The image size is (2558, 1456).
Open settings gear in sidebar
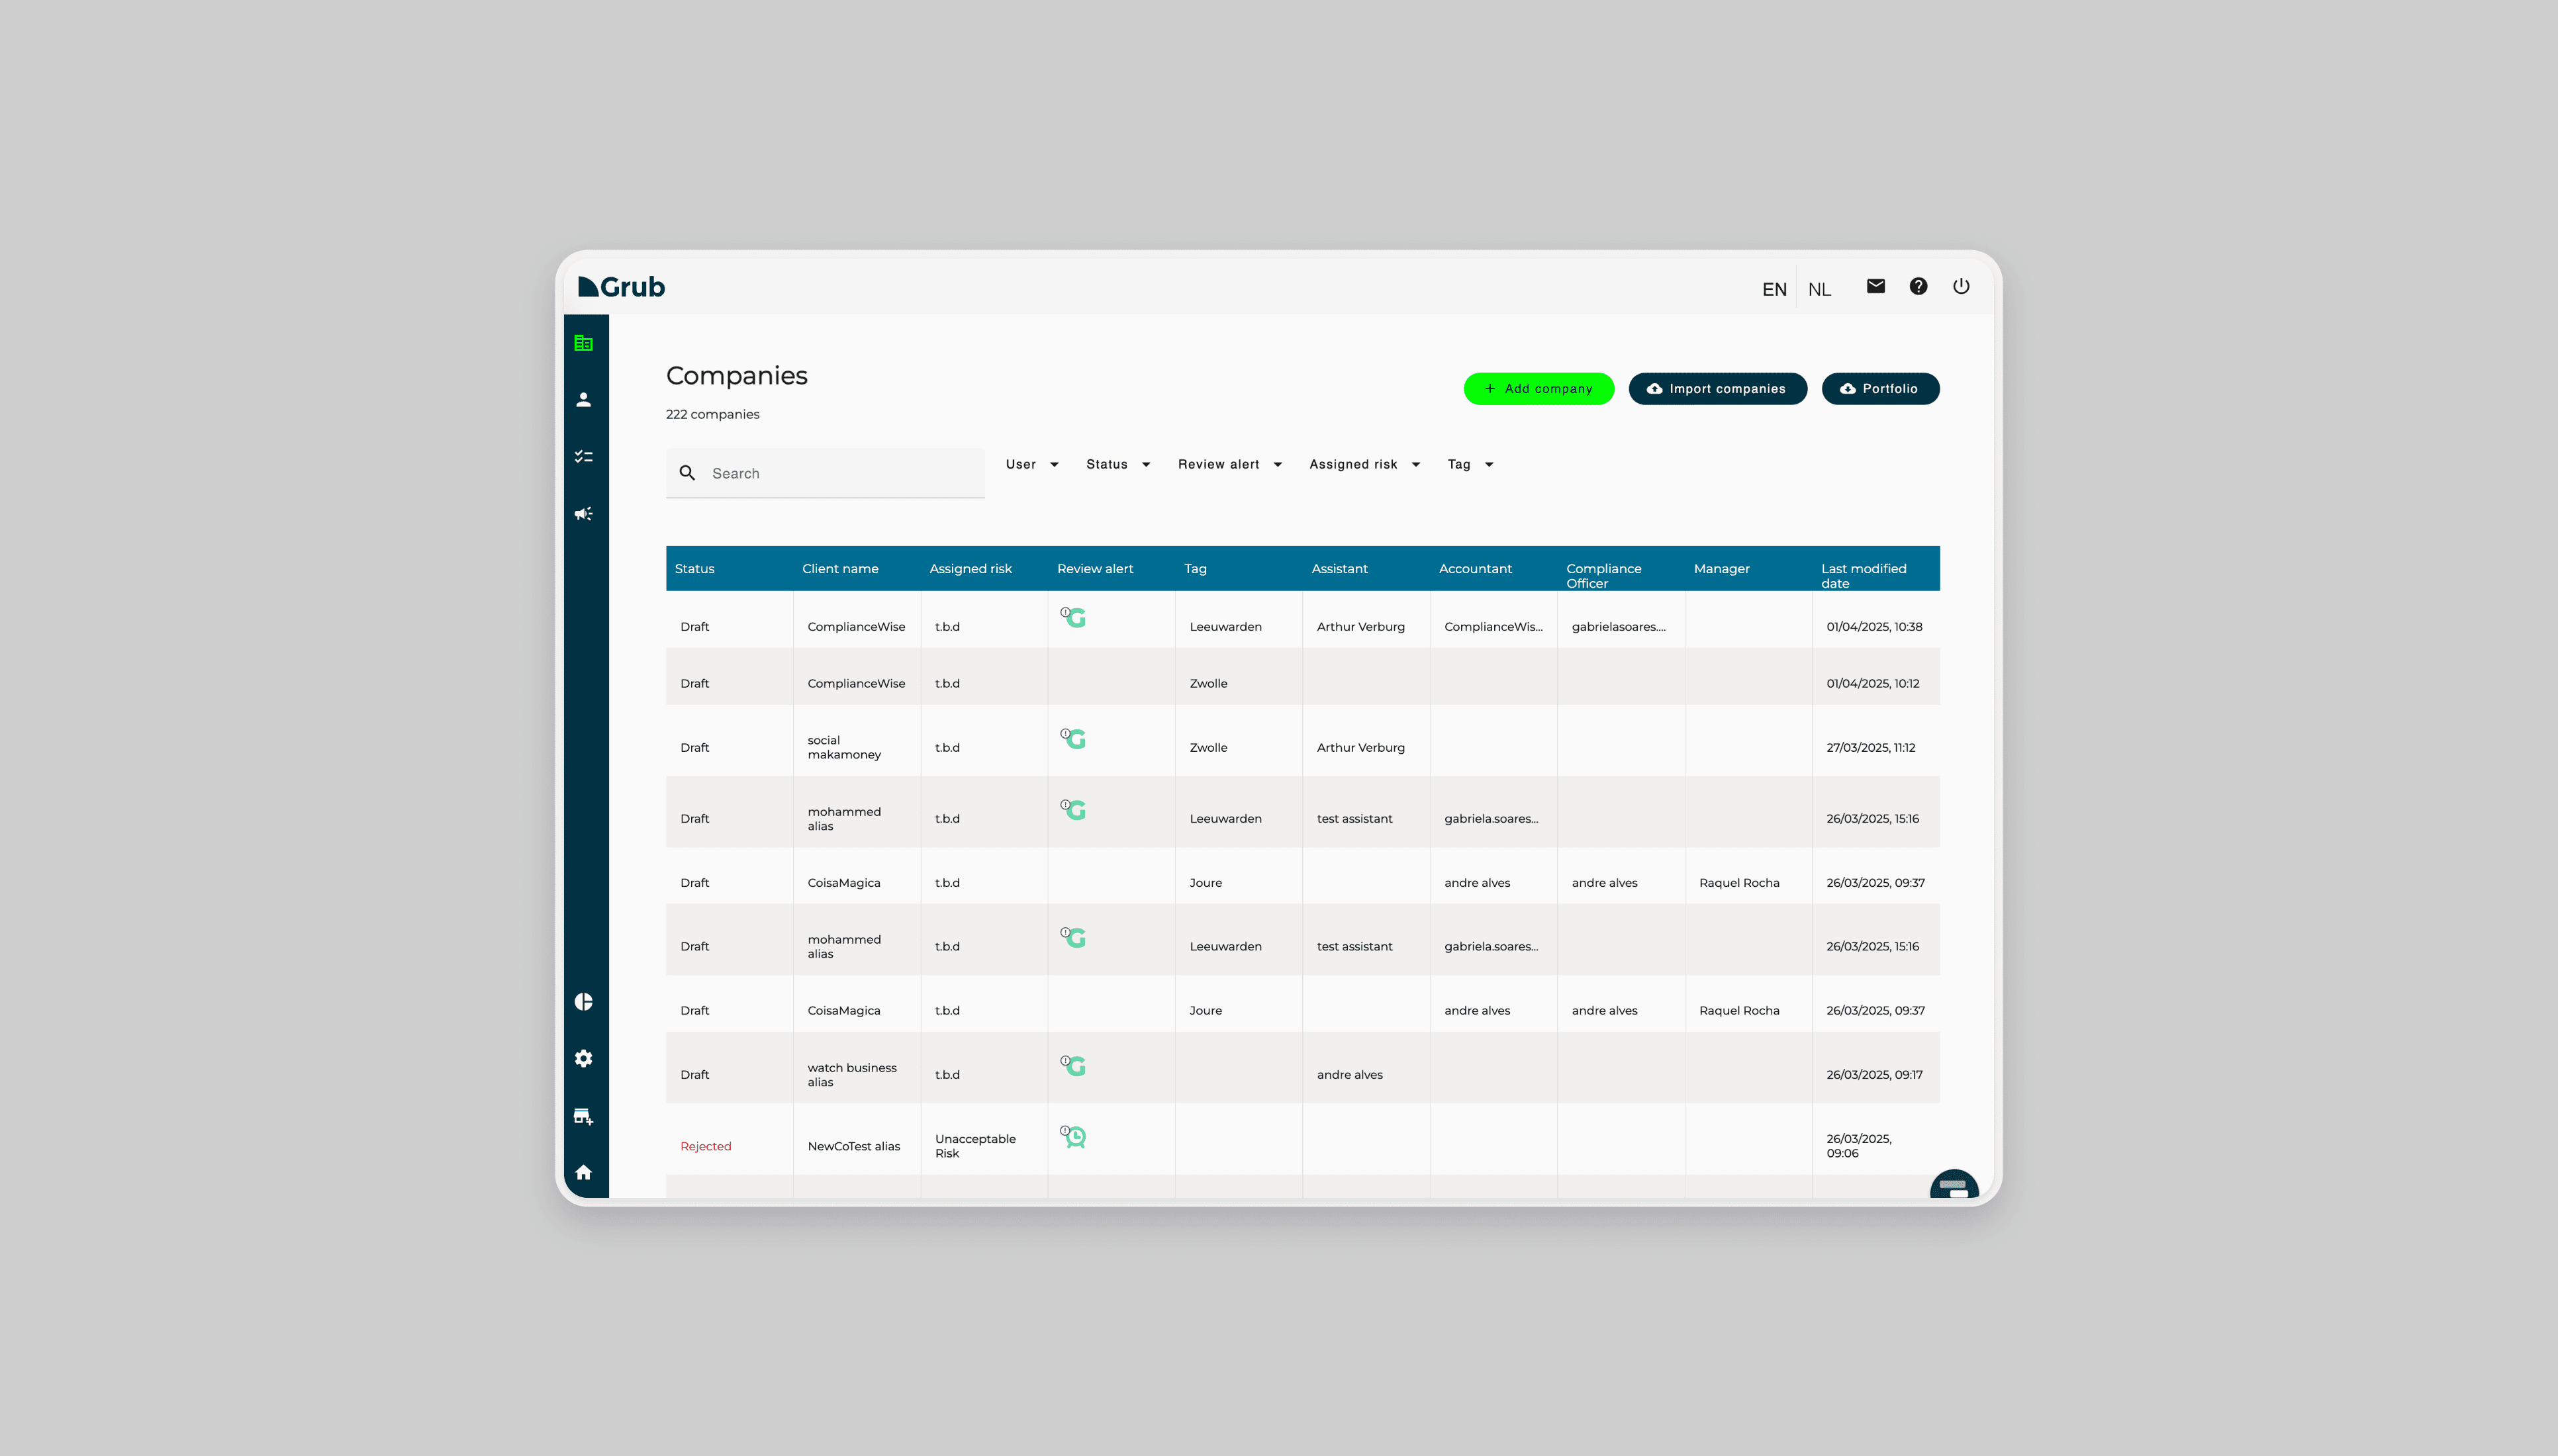[x=584, y=1058]
